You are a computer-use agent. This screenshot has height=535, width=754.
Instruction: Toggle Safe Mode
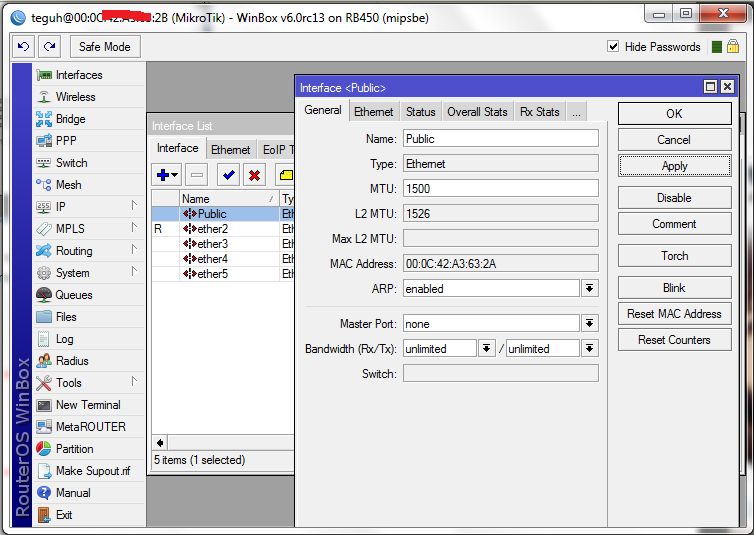[x=105, y=47]
